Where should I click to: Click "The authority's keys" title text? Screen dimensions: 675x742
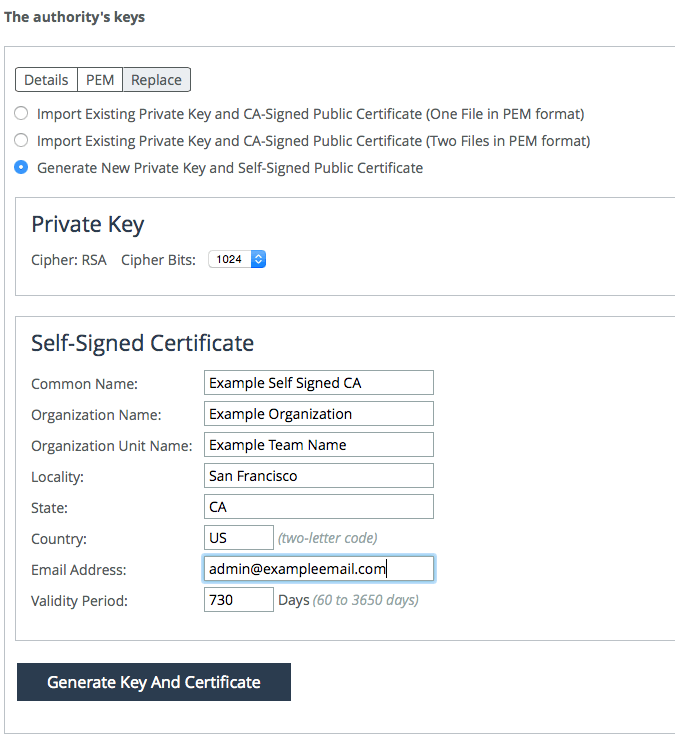74,17
